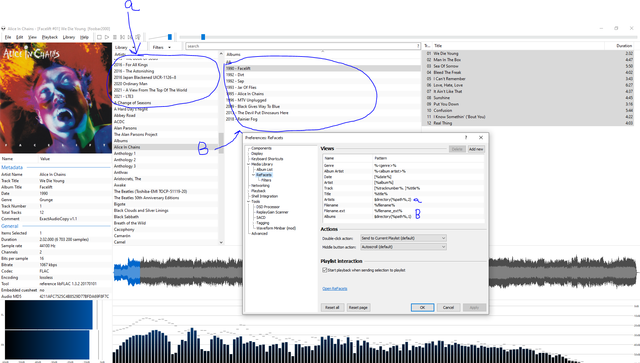
Task: Open the Playback menu
Action: (50, 37)
